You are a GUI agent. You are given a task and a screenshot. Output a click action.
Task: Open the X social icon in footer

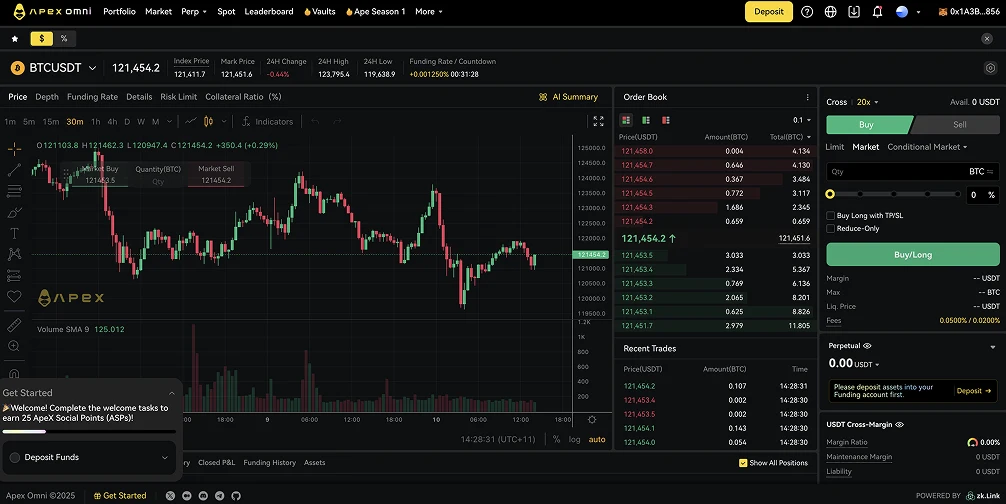pyautogui.click(x=170, y=496)
